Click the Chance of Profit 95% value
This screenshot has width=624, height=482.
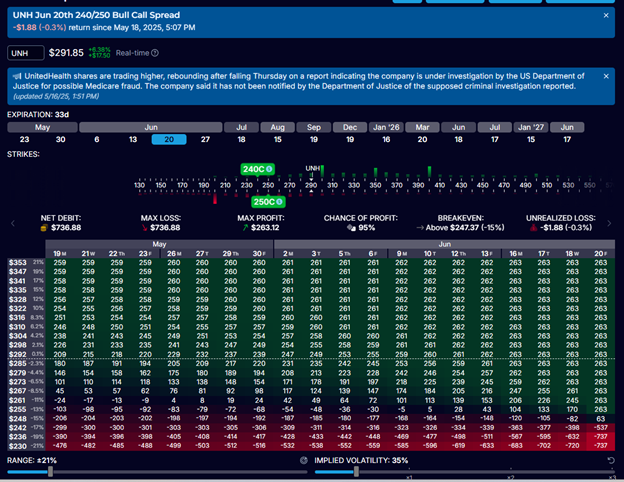[x=367, y=228]
